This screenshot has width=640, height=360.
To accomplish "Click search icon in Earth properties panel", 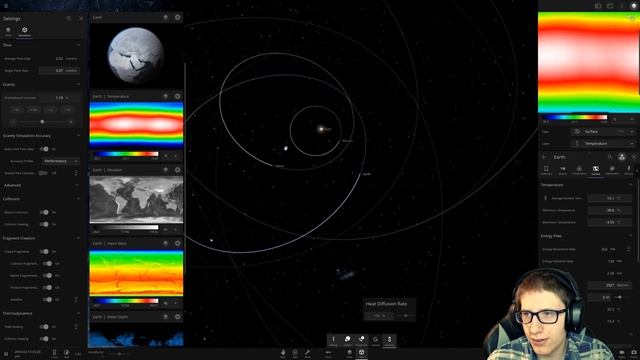I will tap(609, 157).
